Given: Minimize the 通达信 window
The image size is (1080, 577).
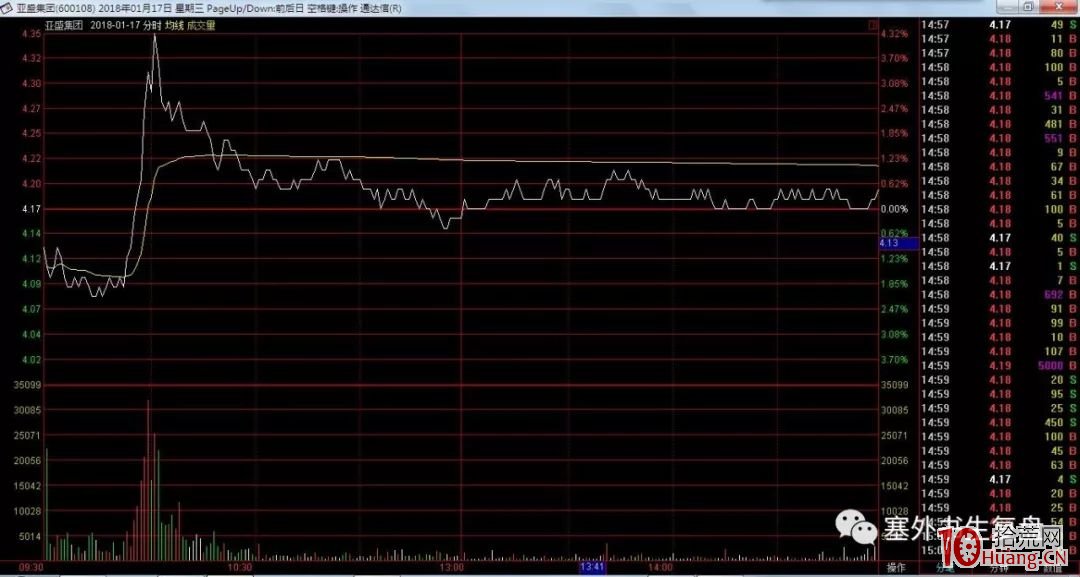Looking at the screenshot, I should click(1008, 6).
